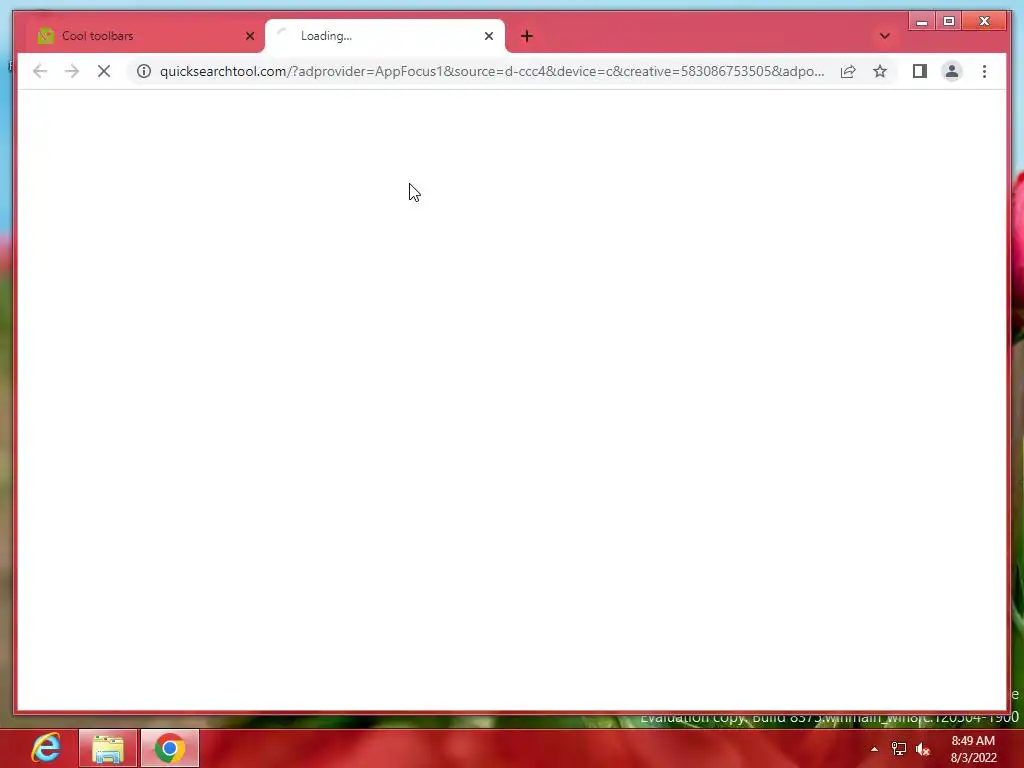Viewport: 1024px width, 768px height.
Task: Open the clock showing 8:49 AM
Action: (973, 749)
